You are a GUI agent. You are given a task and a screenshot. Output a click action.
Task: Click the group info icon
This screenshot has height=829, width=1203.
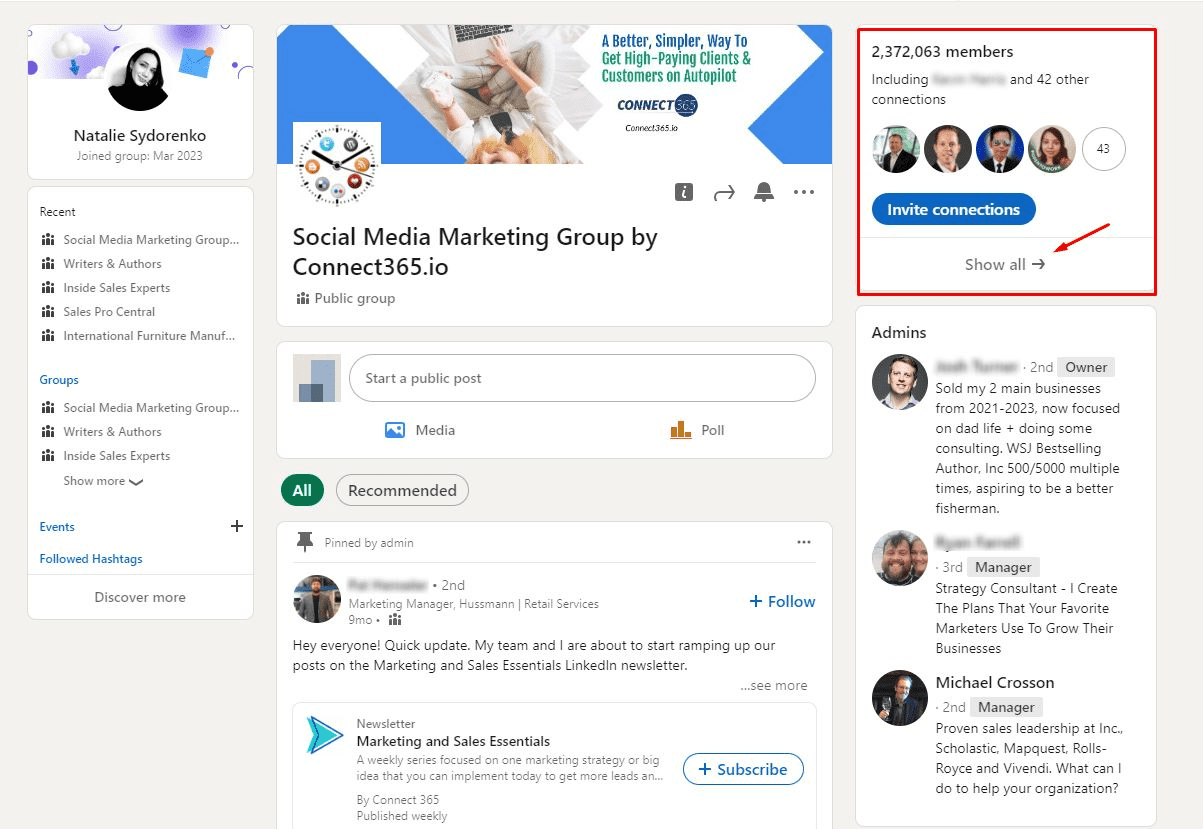[x=684, y=193]
